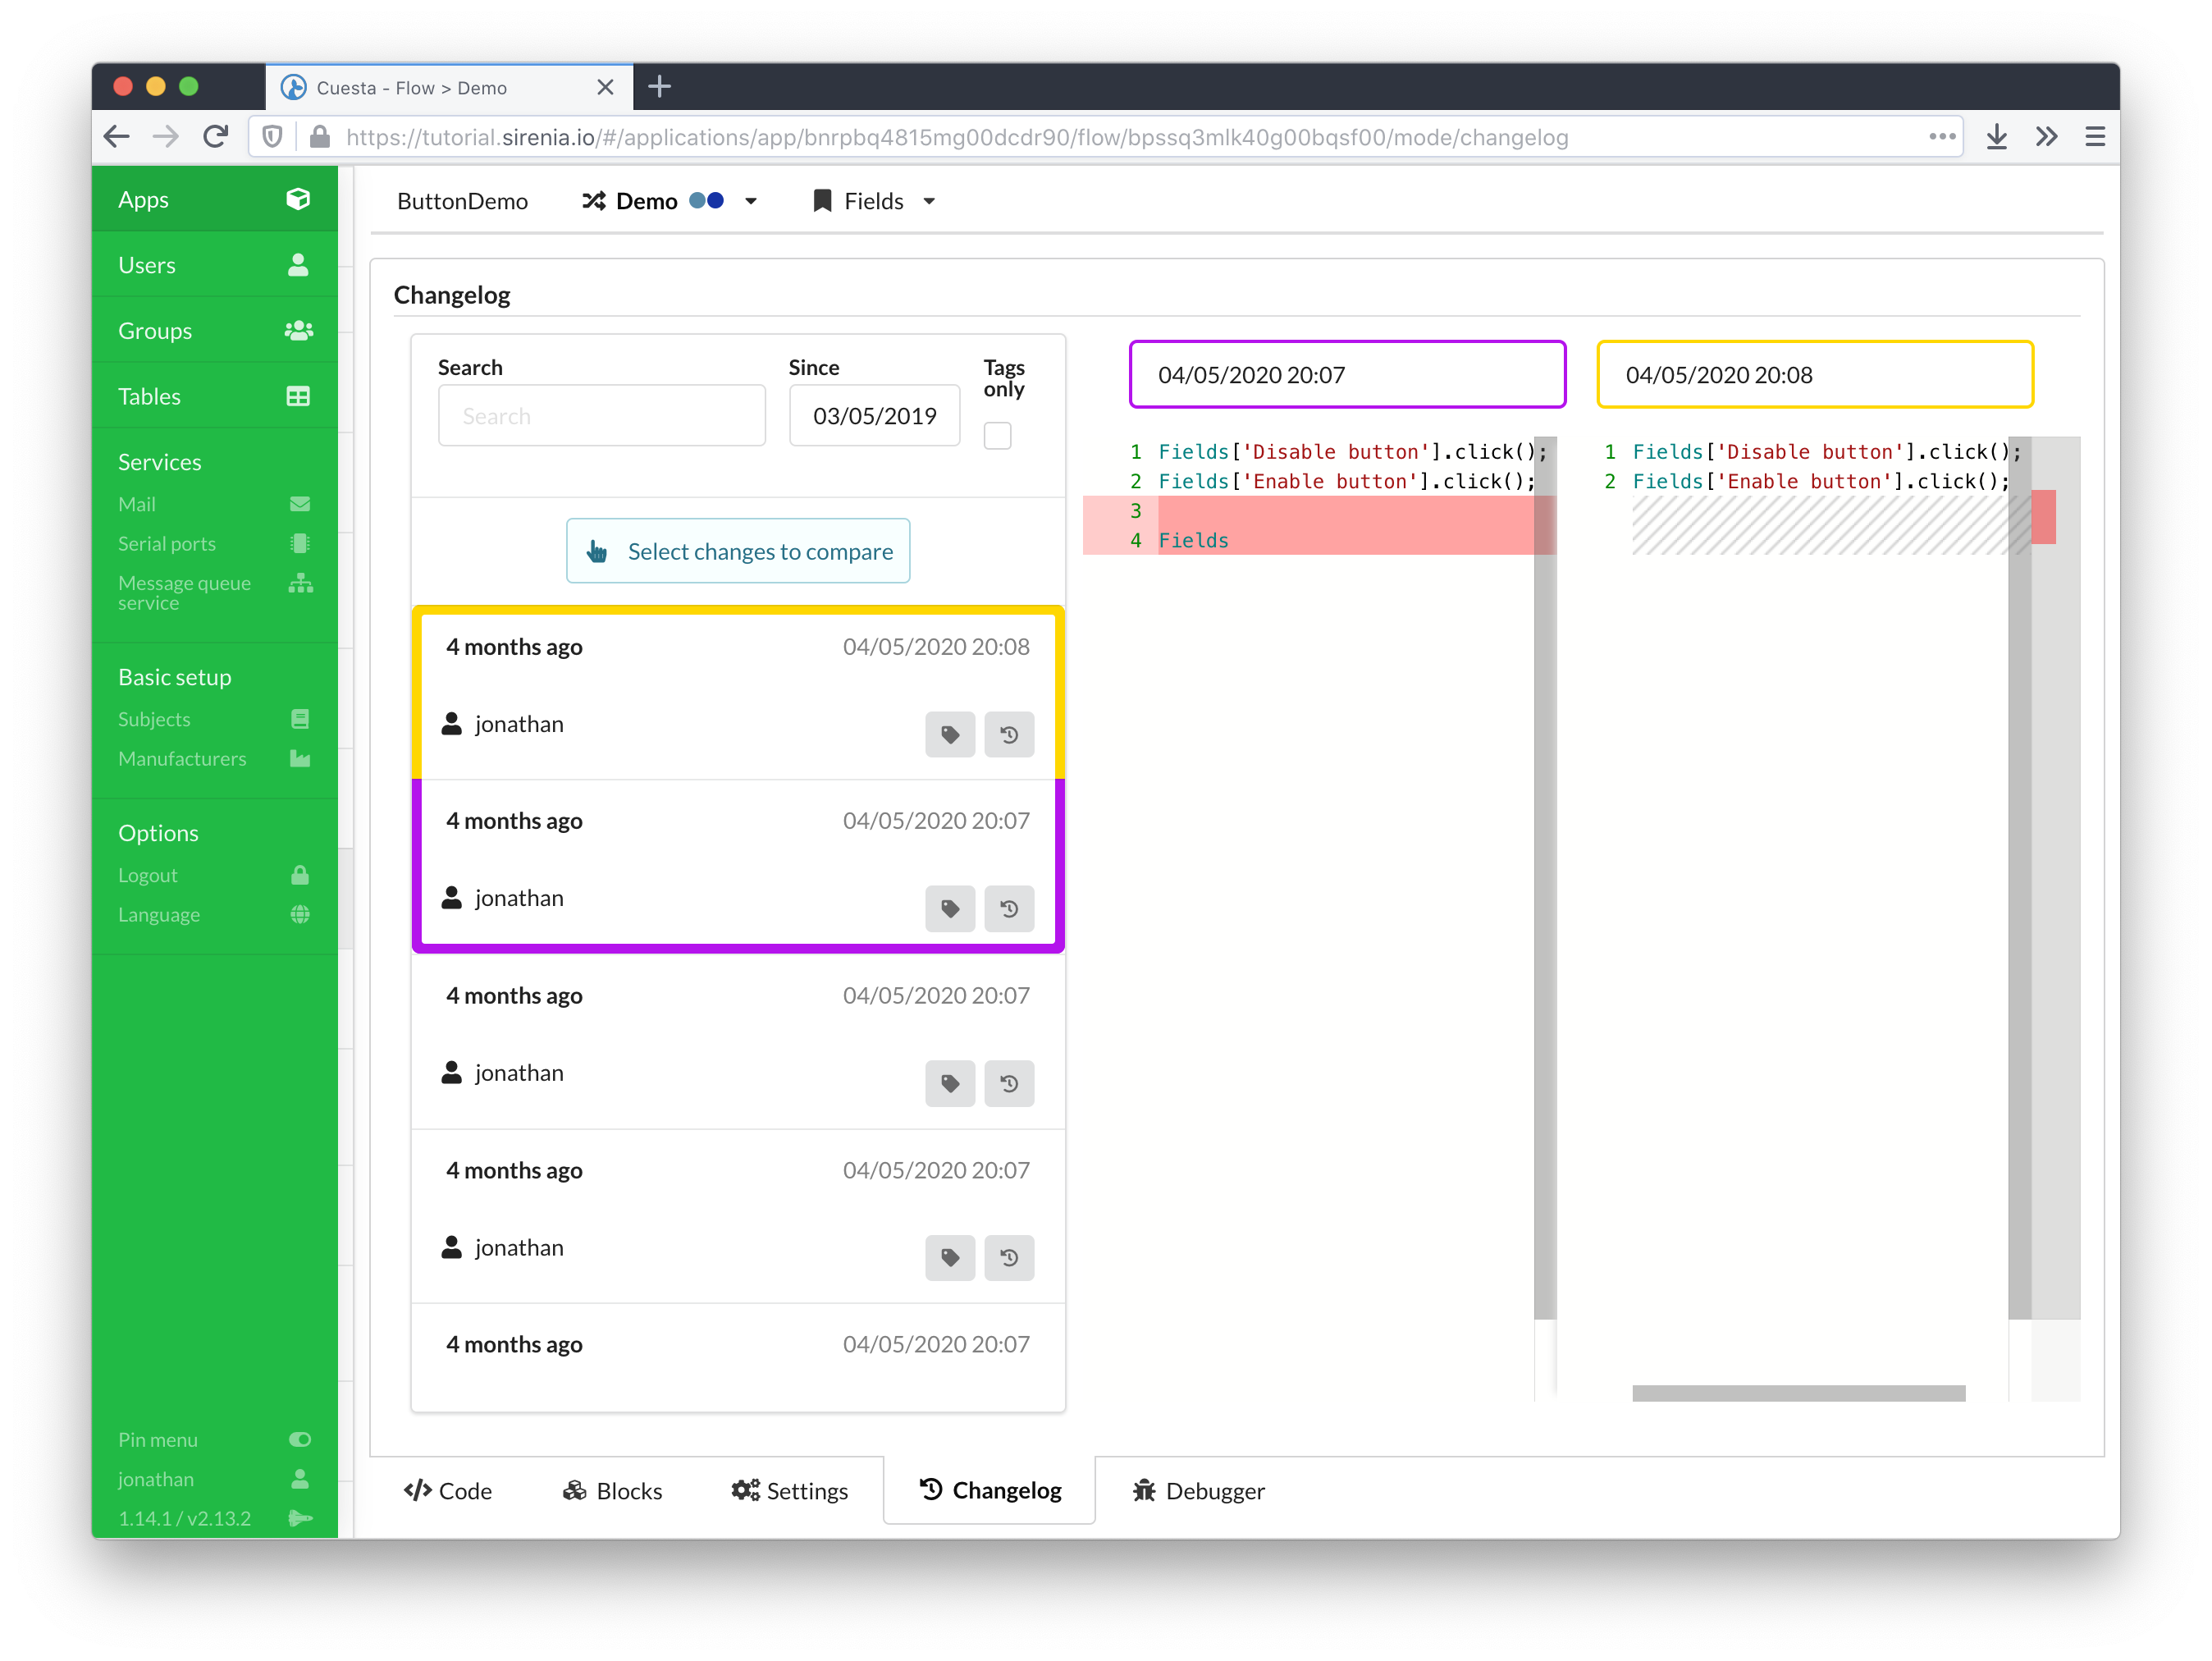This screenshot has width=2212, height=1661.
Task: Click the Manufacturers factory icon
Action: (x=300, y=759)
